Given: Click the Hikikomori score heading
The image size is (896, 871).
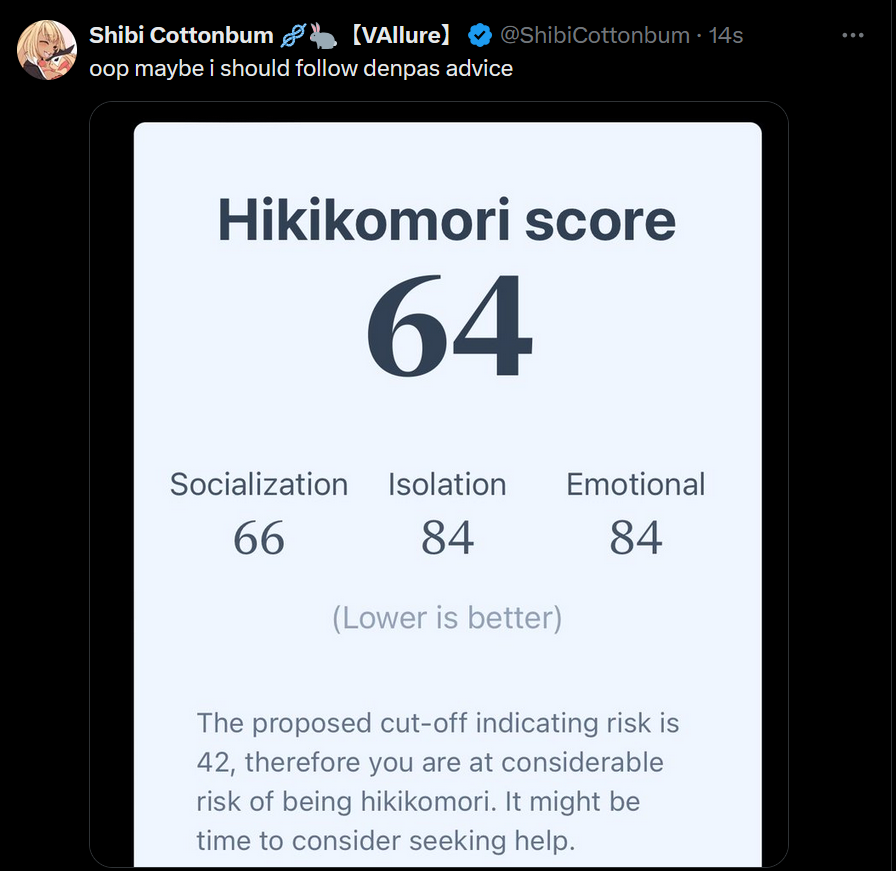Looking at the screenshot, I should point(447,221).
